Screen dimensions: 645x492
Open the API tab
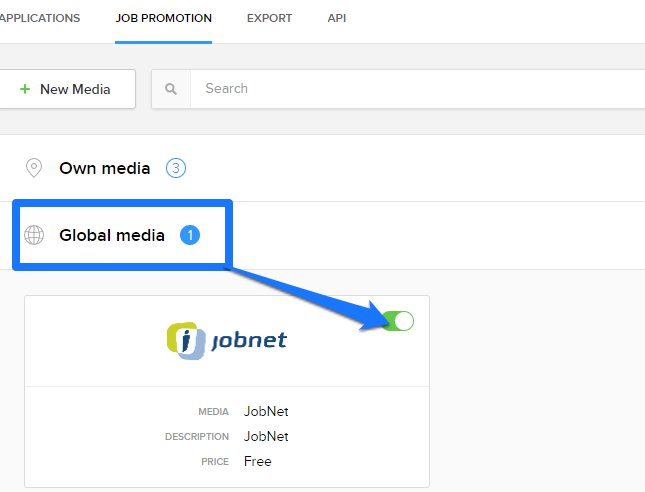click(x=336, y=18)
